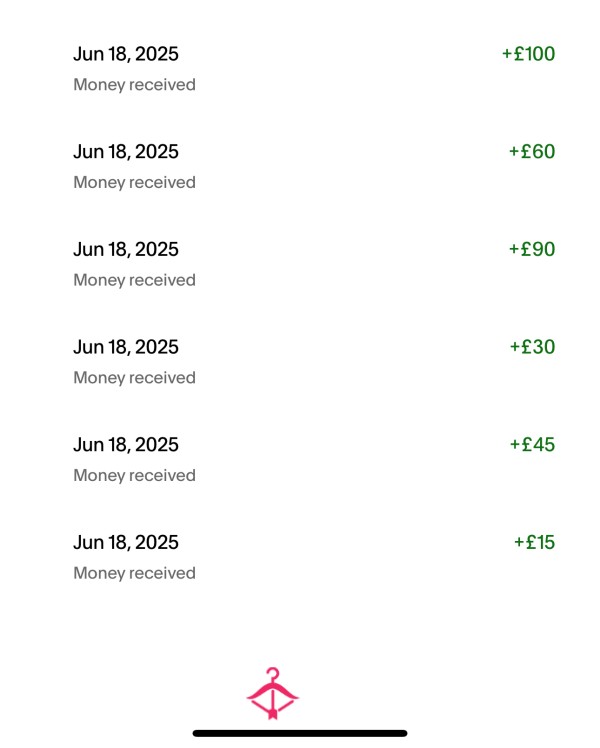Click the Jun 18, 2025 date above +£100

pos(126,54)
